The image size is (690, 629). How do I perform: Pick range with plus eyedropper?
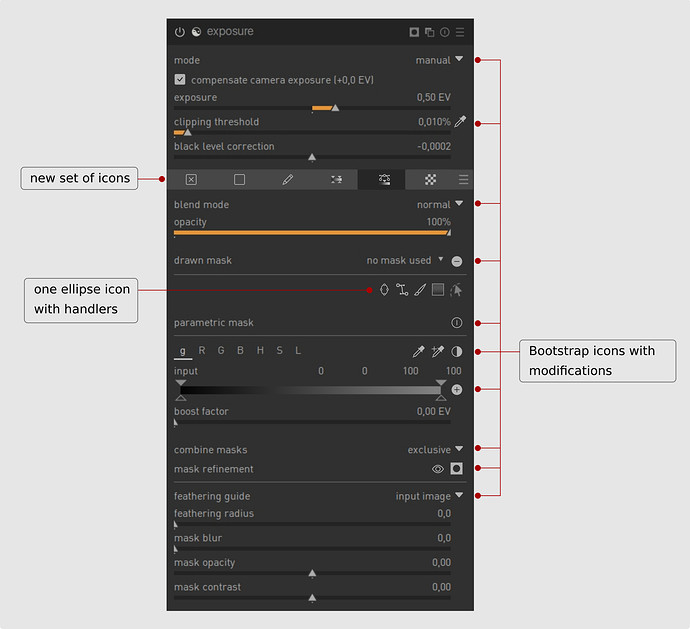coord(437,351)
